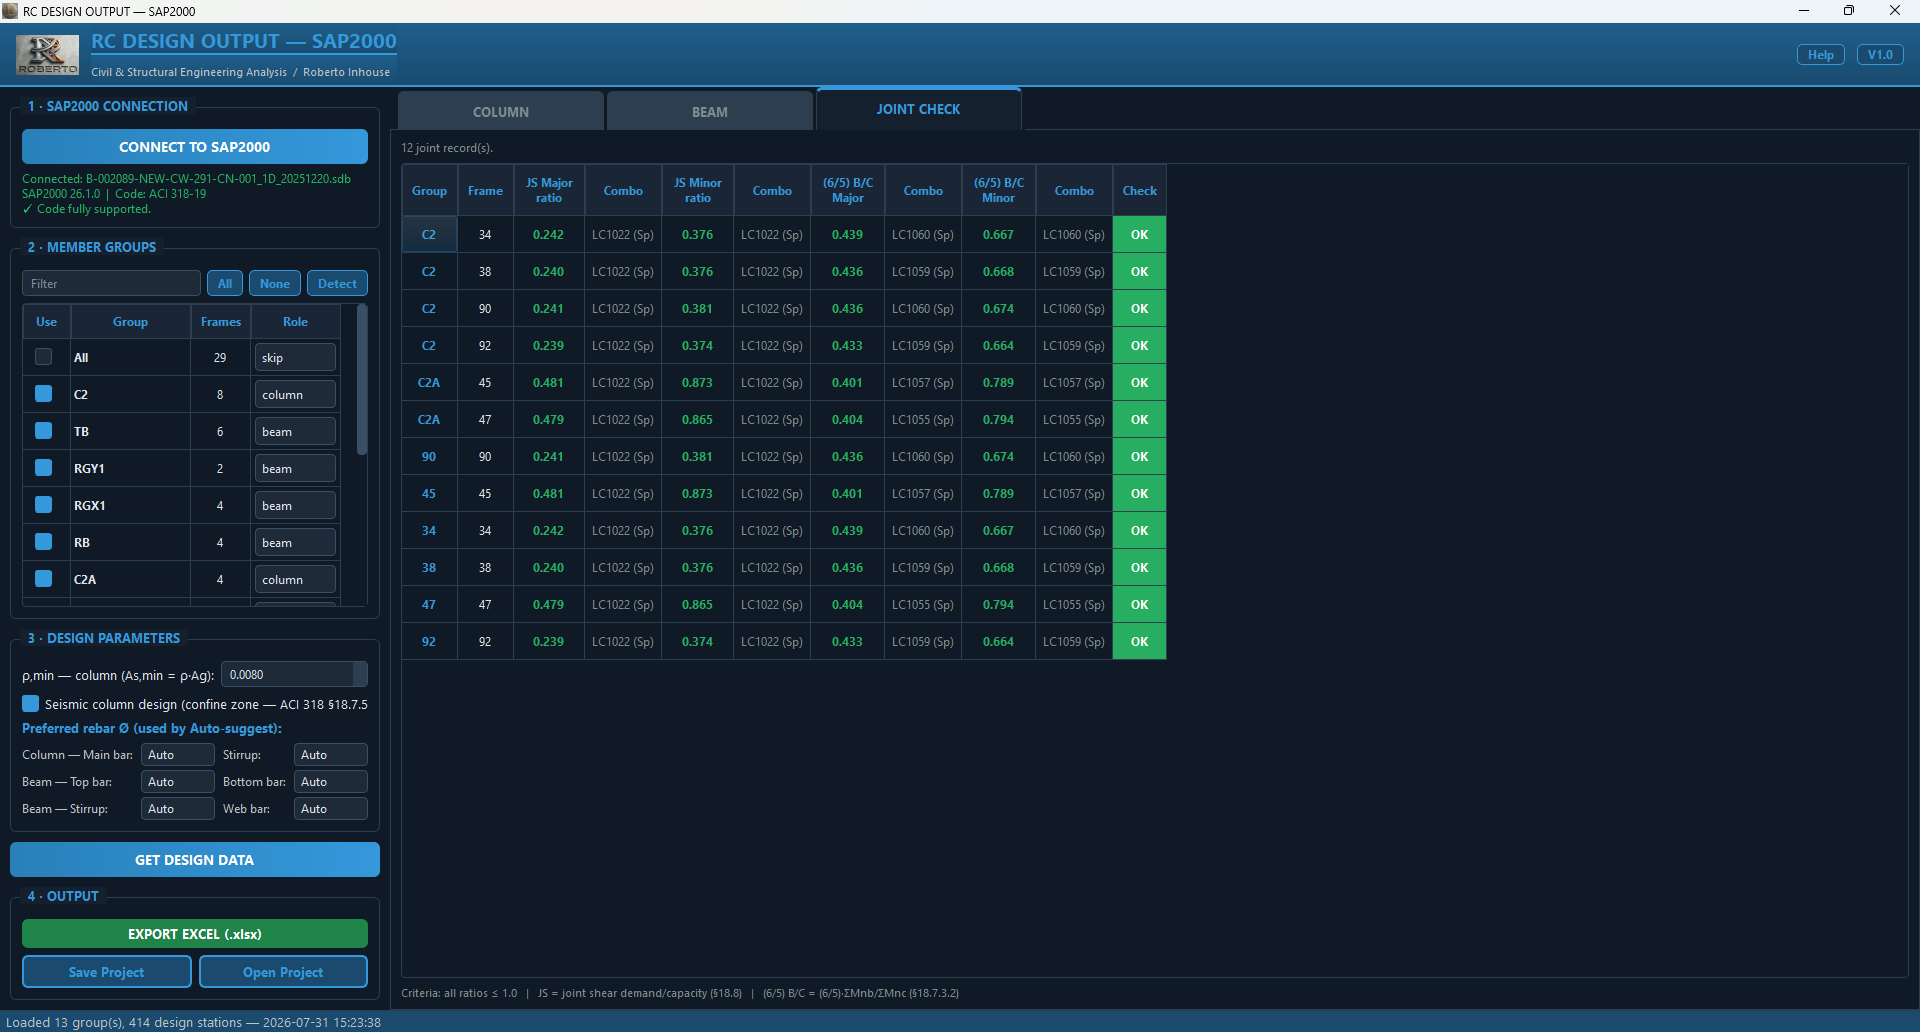
Task: Select group cell C2A in frame 47 row
Action: click(429, 420)
